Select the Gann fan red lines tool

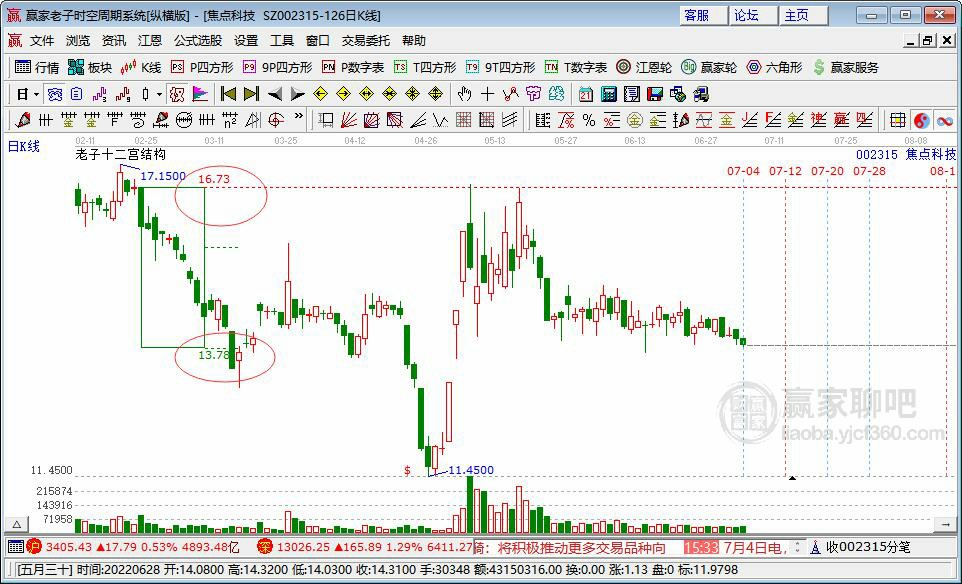(x=349, y=120)
